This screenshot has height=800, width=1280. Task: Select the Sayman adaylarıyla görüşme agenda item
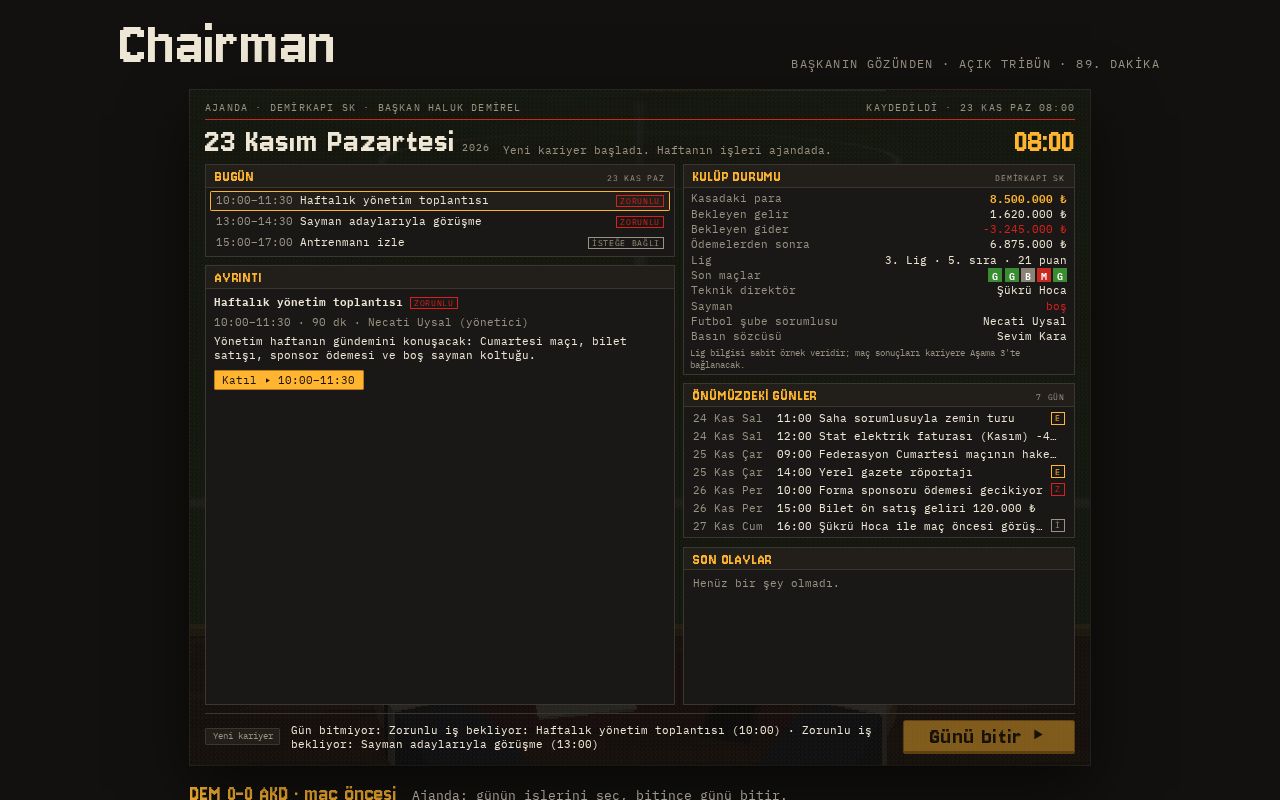[x=440, y=222]
